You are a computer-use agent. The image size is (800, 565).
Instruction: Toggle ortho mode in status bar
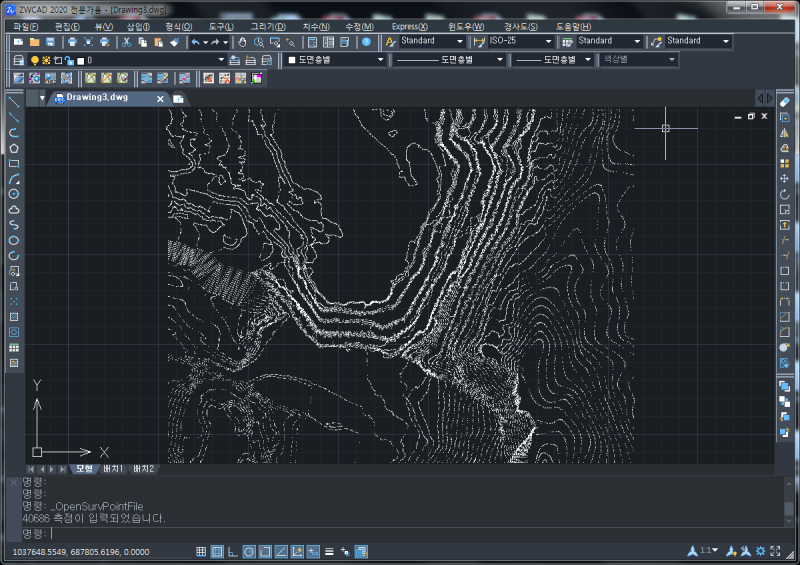point(233,551)
